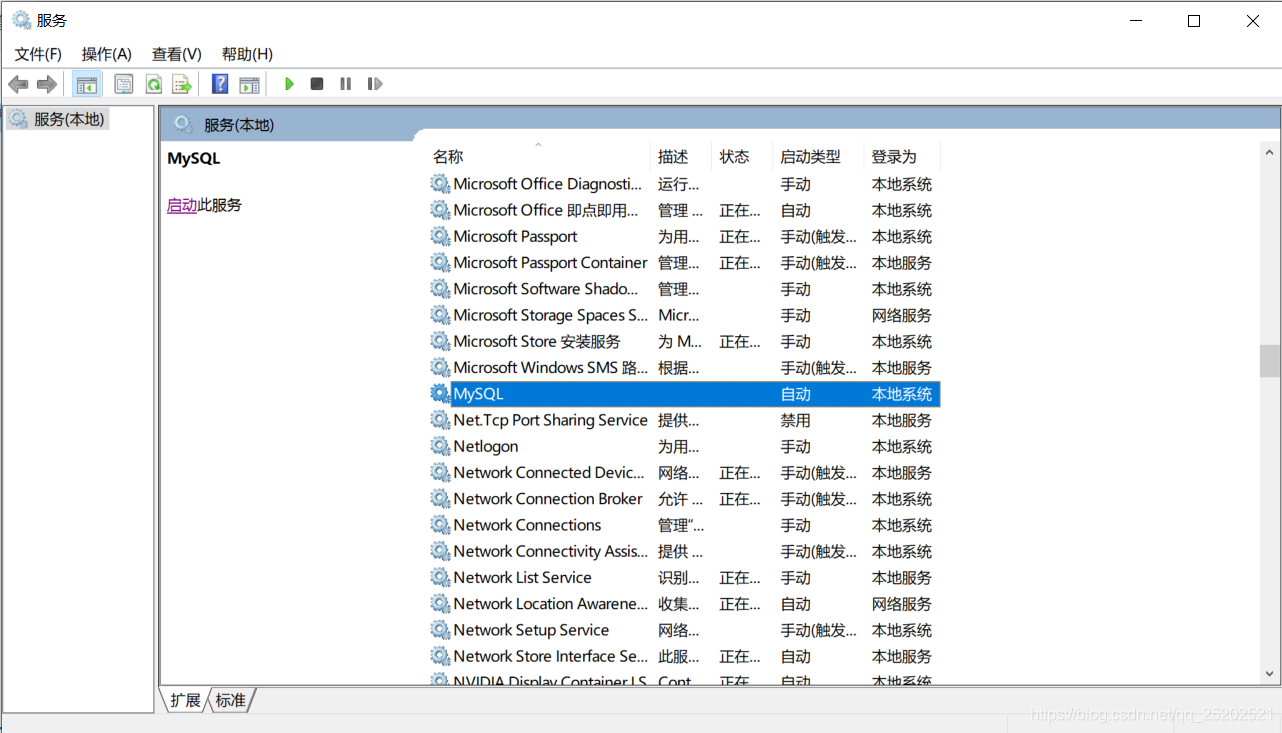Click 自动 startup type in MySQL row
This screenshot has height=733, width=1282.
(x=796, y=394)
